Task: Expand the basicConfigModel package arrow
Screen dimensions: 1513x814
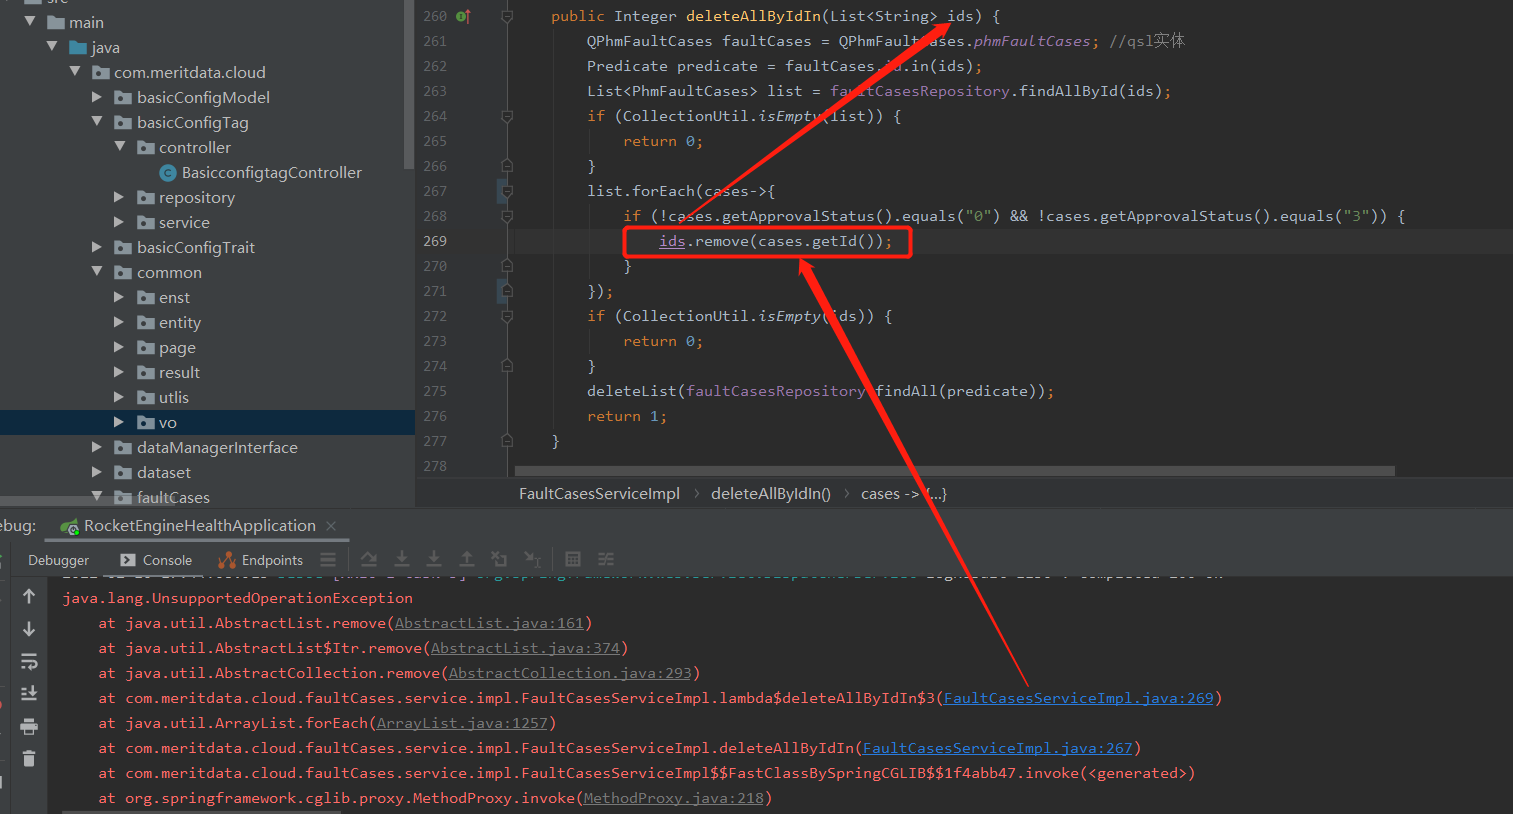Action: coord(97,97)
